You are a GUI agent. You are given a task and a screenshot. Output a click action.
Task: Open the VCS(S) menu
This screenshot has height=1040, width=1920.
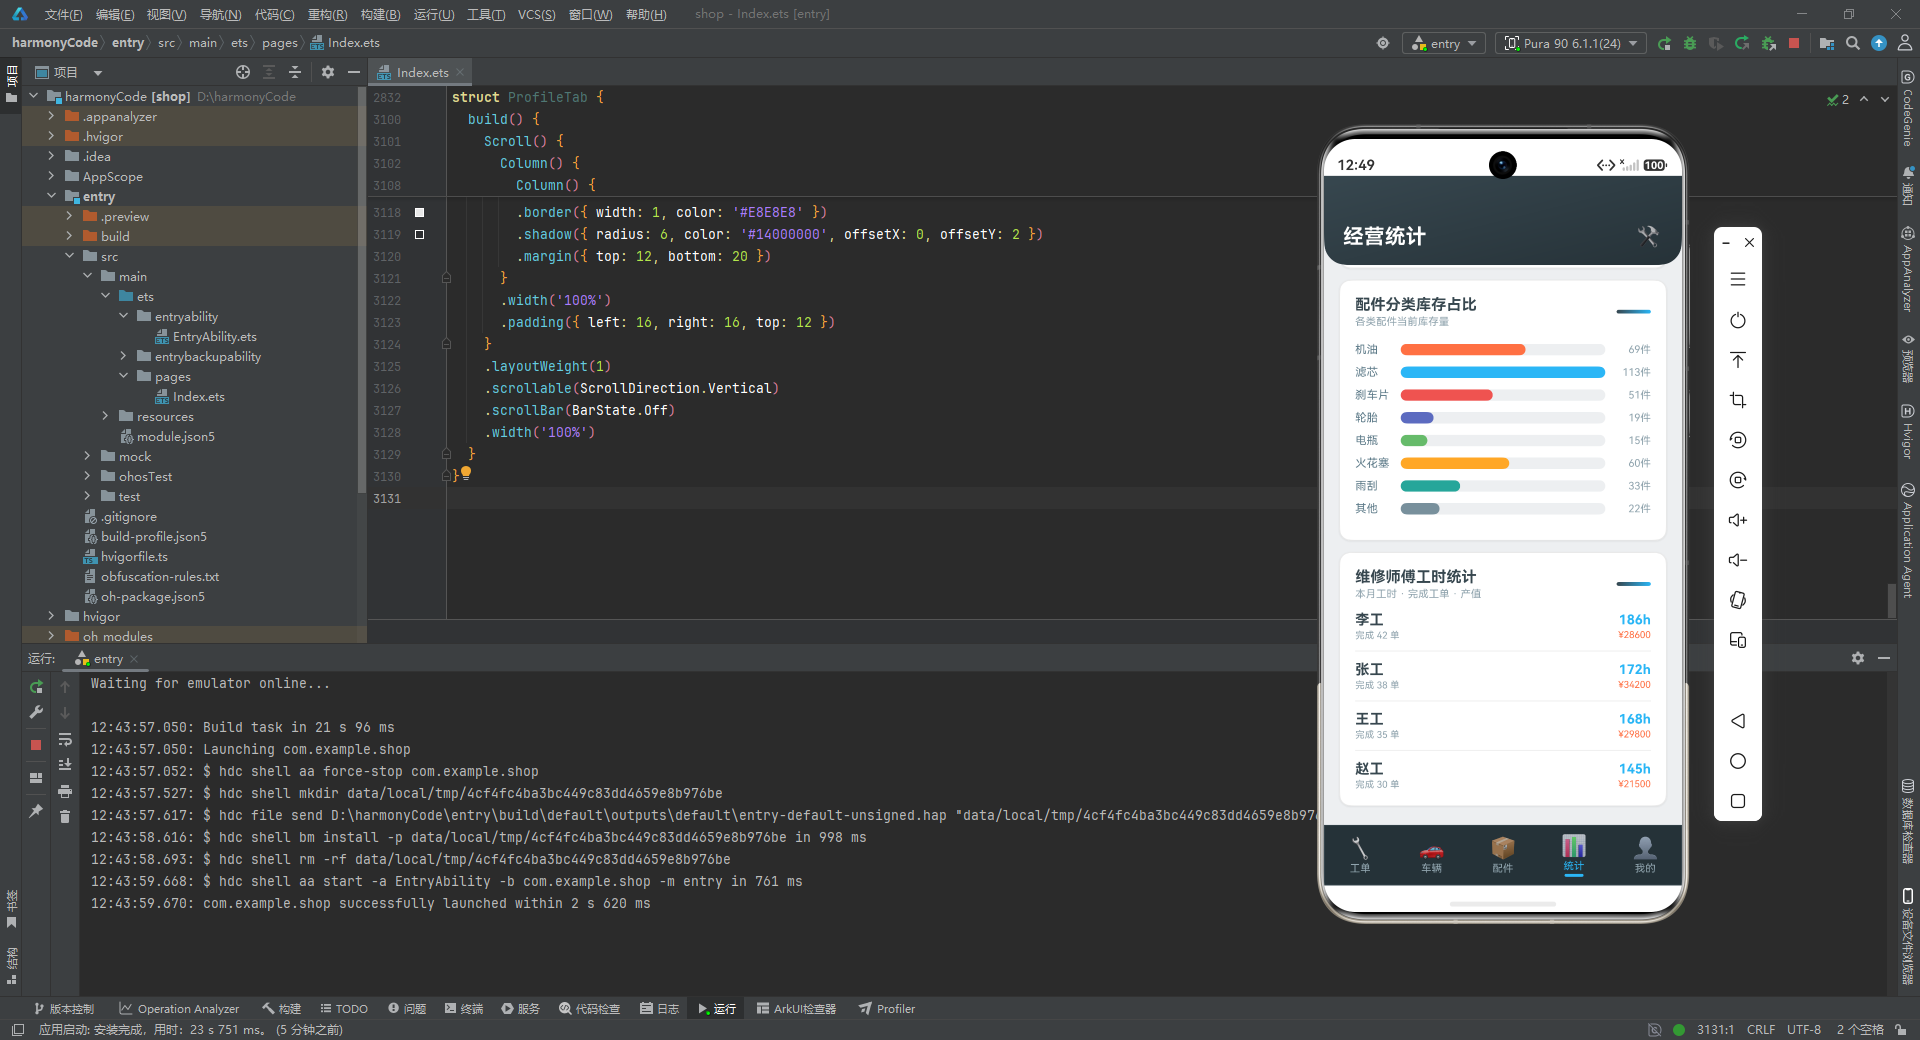536,14
